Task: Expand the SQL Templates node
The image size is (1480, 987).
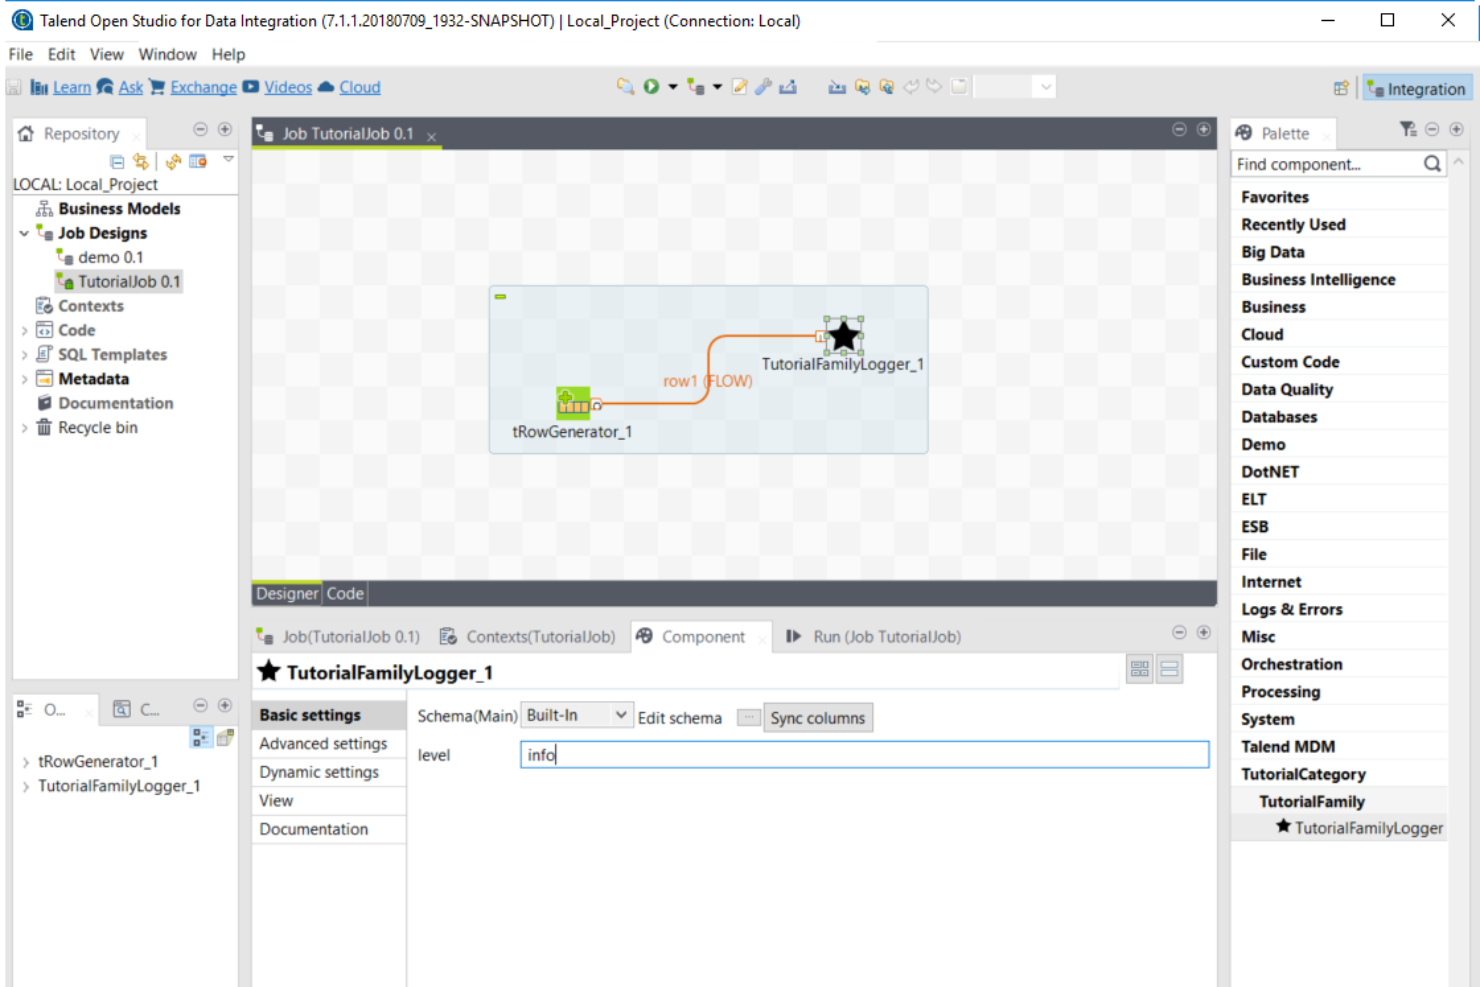Action: click(x=24, y=354)
